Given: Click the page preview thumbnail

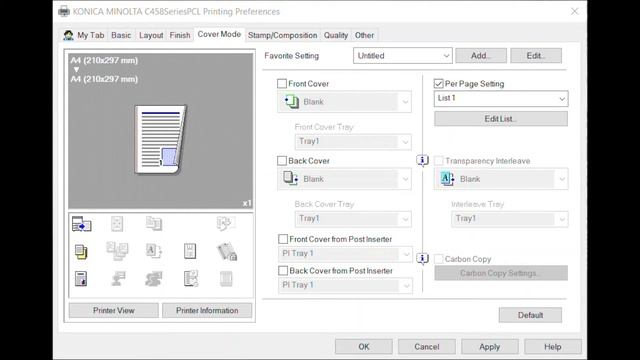Looking at the screenshot, I should (161, 139).
